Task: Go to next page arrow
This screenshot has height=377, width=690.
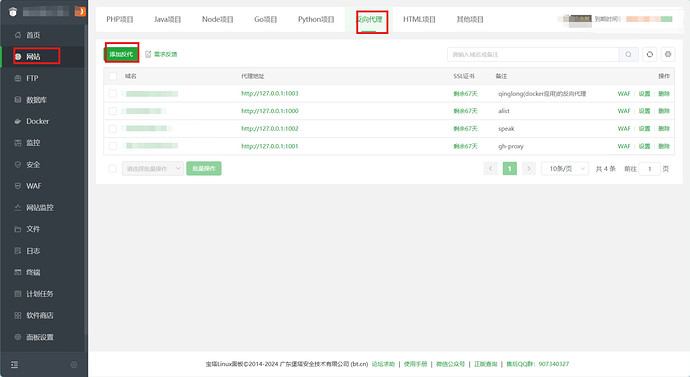Action: 529,168
